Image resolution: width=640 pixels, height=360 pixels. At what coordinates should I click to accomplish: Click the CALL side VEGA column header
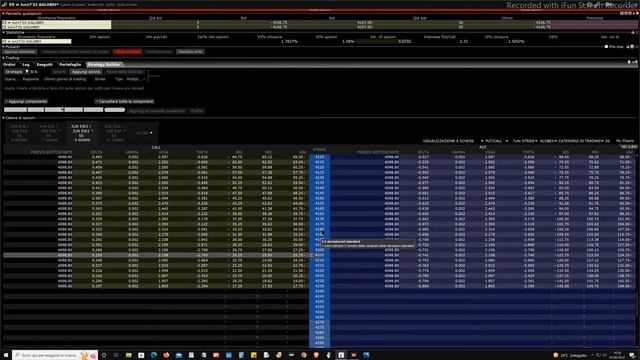pyautogui.click(x=163, y=152)
